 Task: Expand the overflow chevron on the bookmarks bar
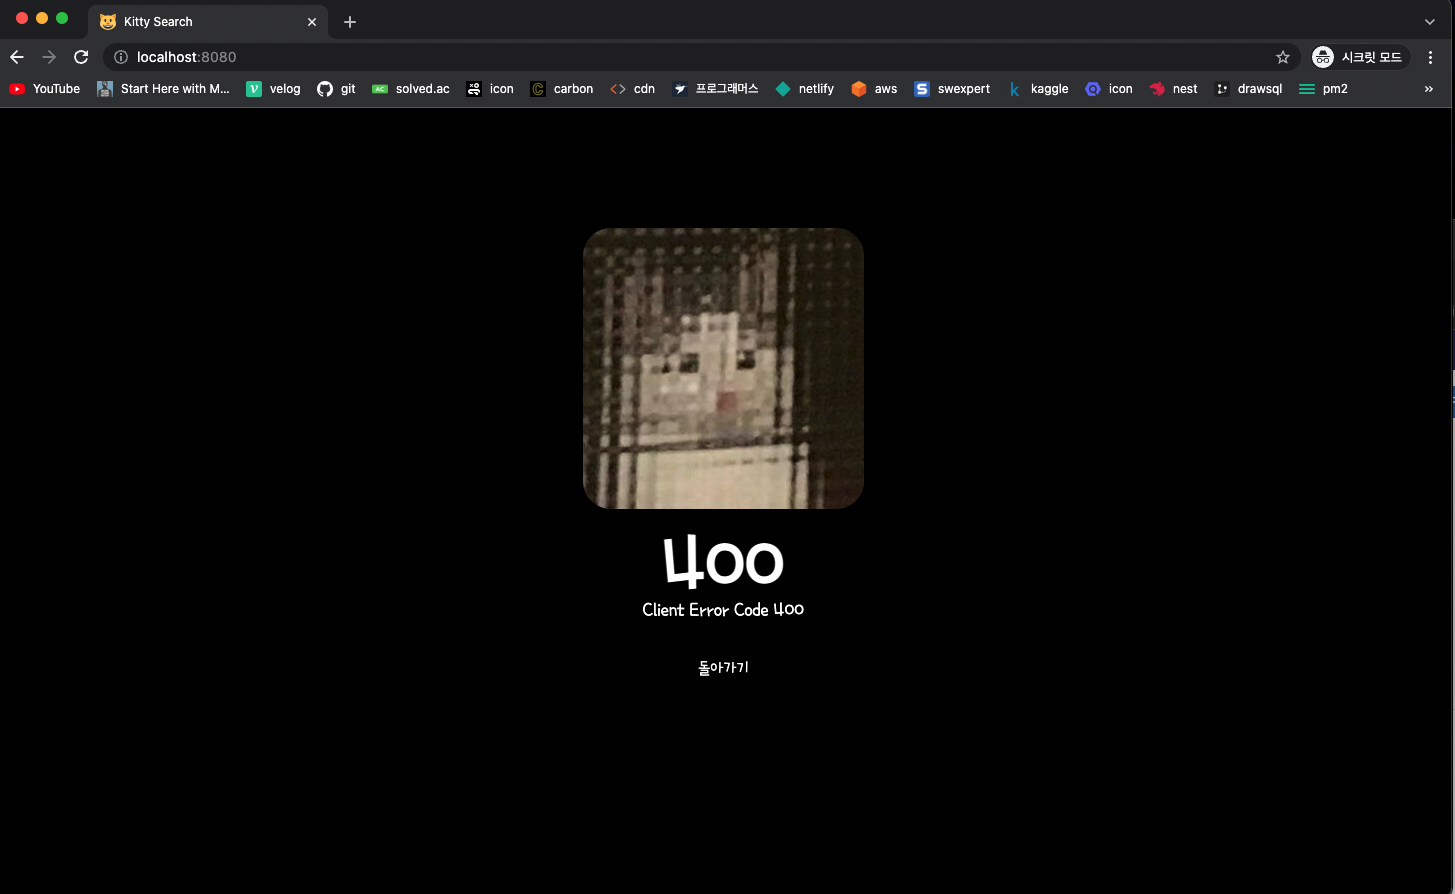point(1428,89)
